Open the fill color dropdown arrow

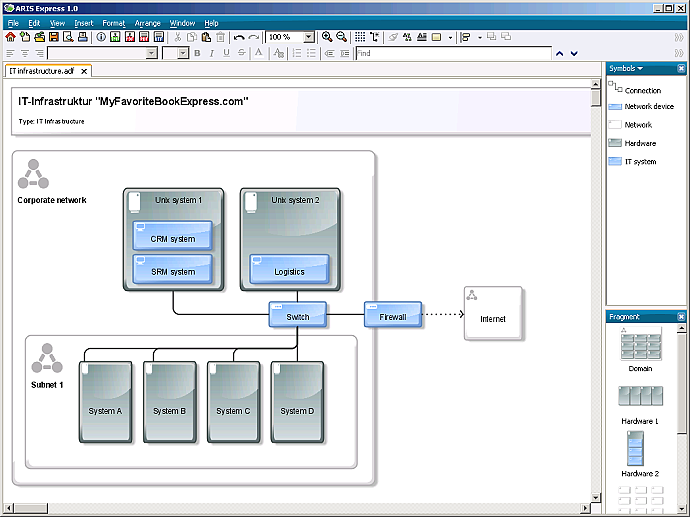point(450,38)
